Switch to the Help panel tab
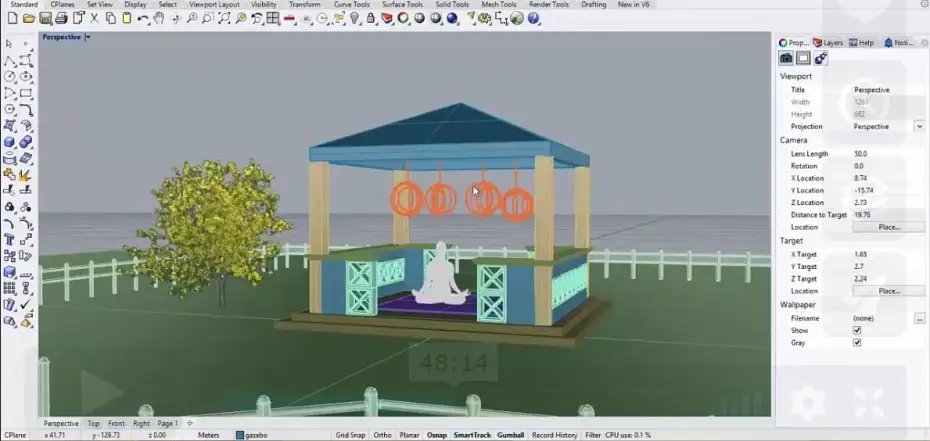This screenshot has width=930, height=441. 862,43
